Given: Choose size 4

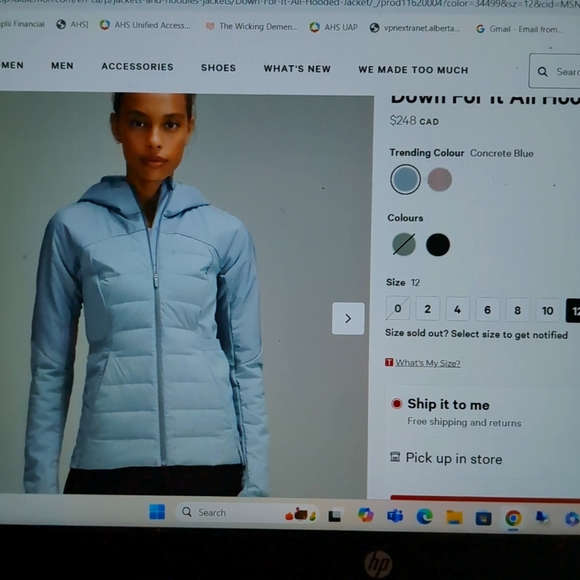Looking at the screenshot, I should (458, 309).
